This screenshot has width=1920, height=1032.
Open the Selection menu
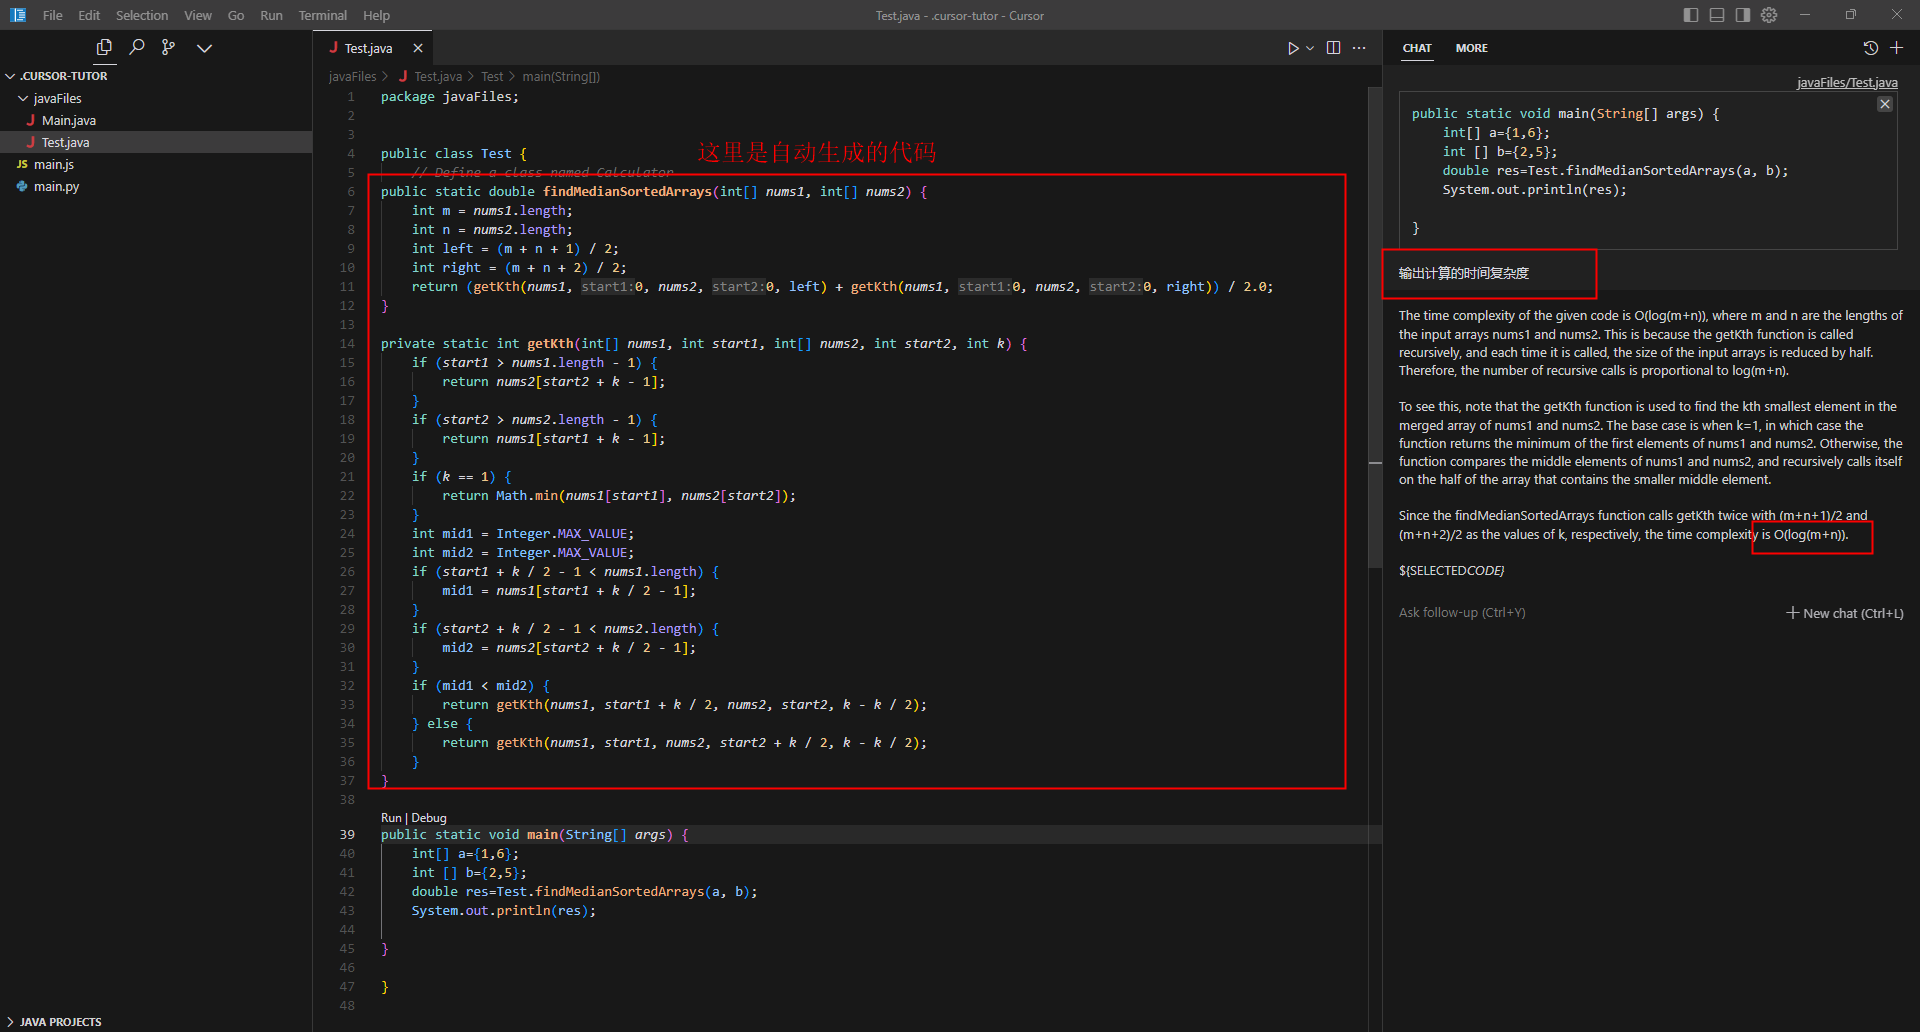click(x=142, y=15)
